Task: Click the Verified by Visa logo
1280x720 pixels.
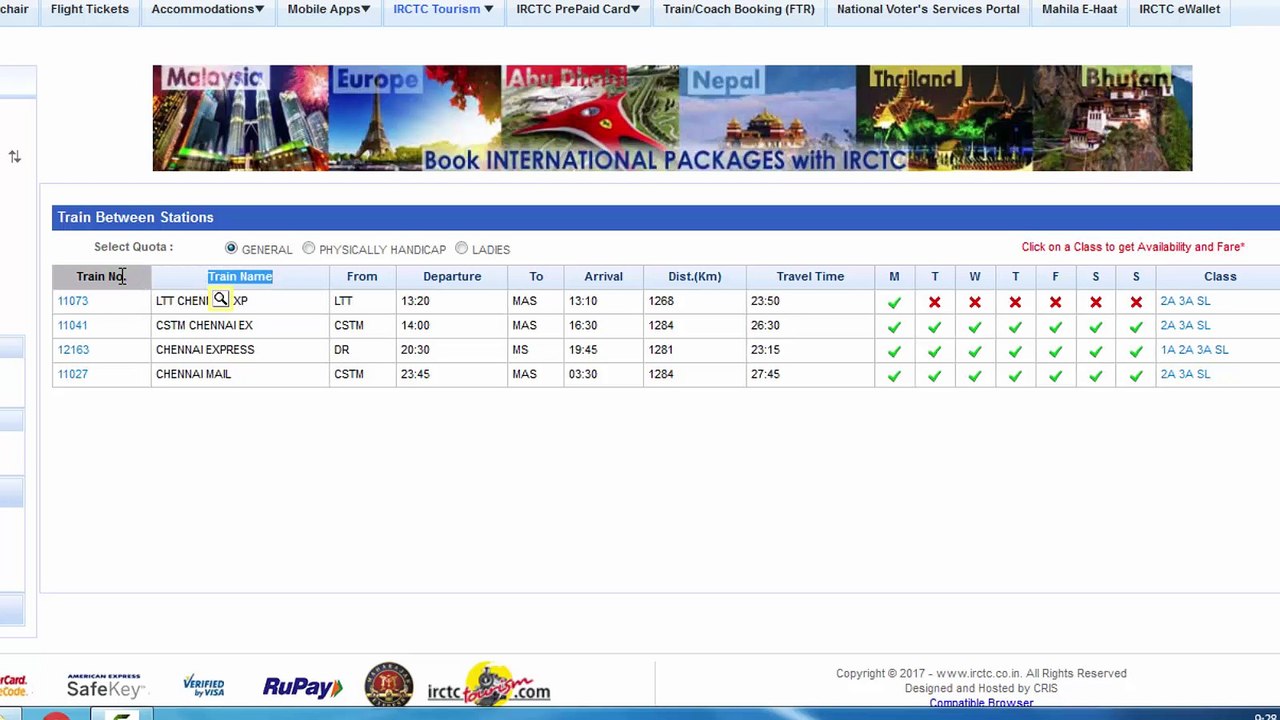Action: point(203,686)
